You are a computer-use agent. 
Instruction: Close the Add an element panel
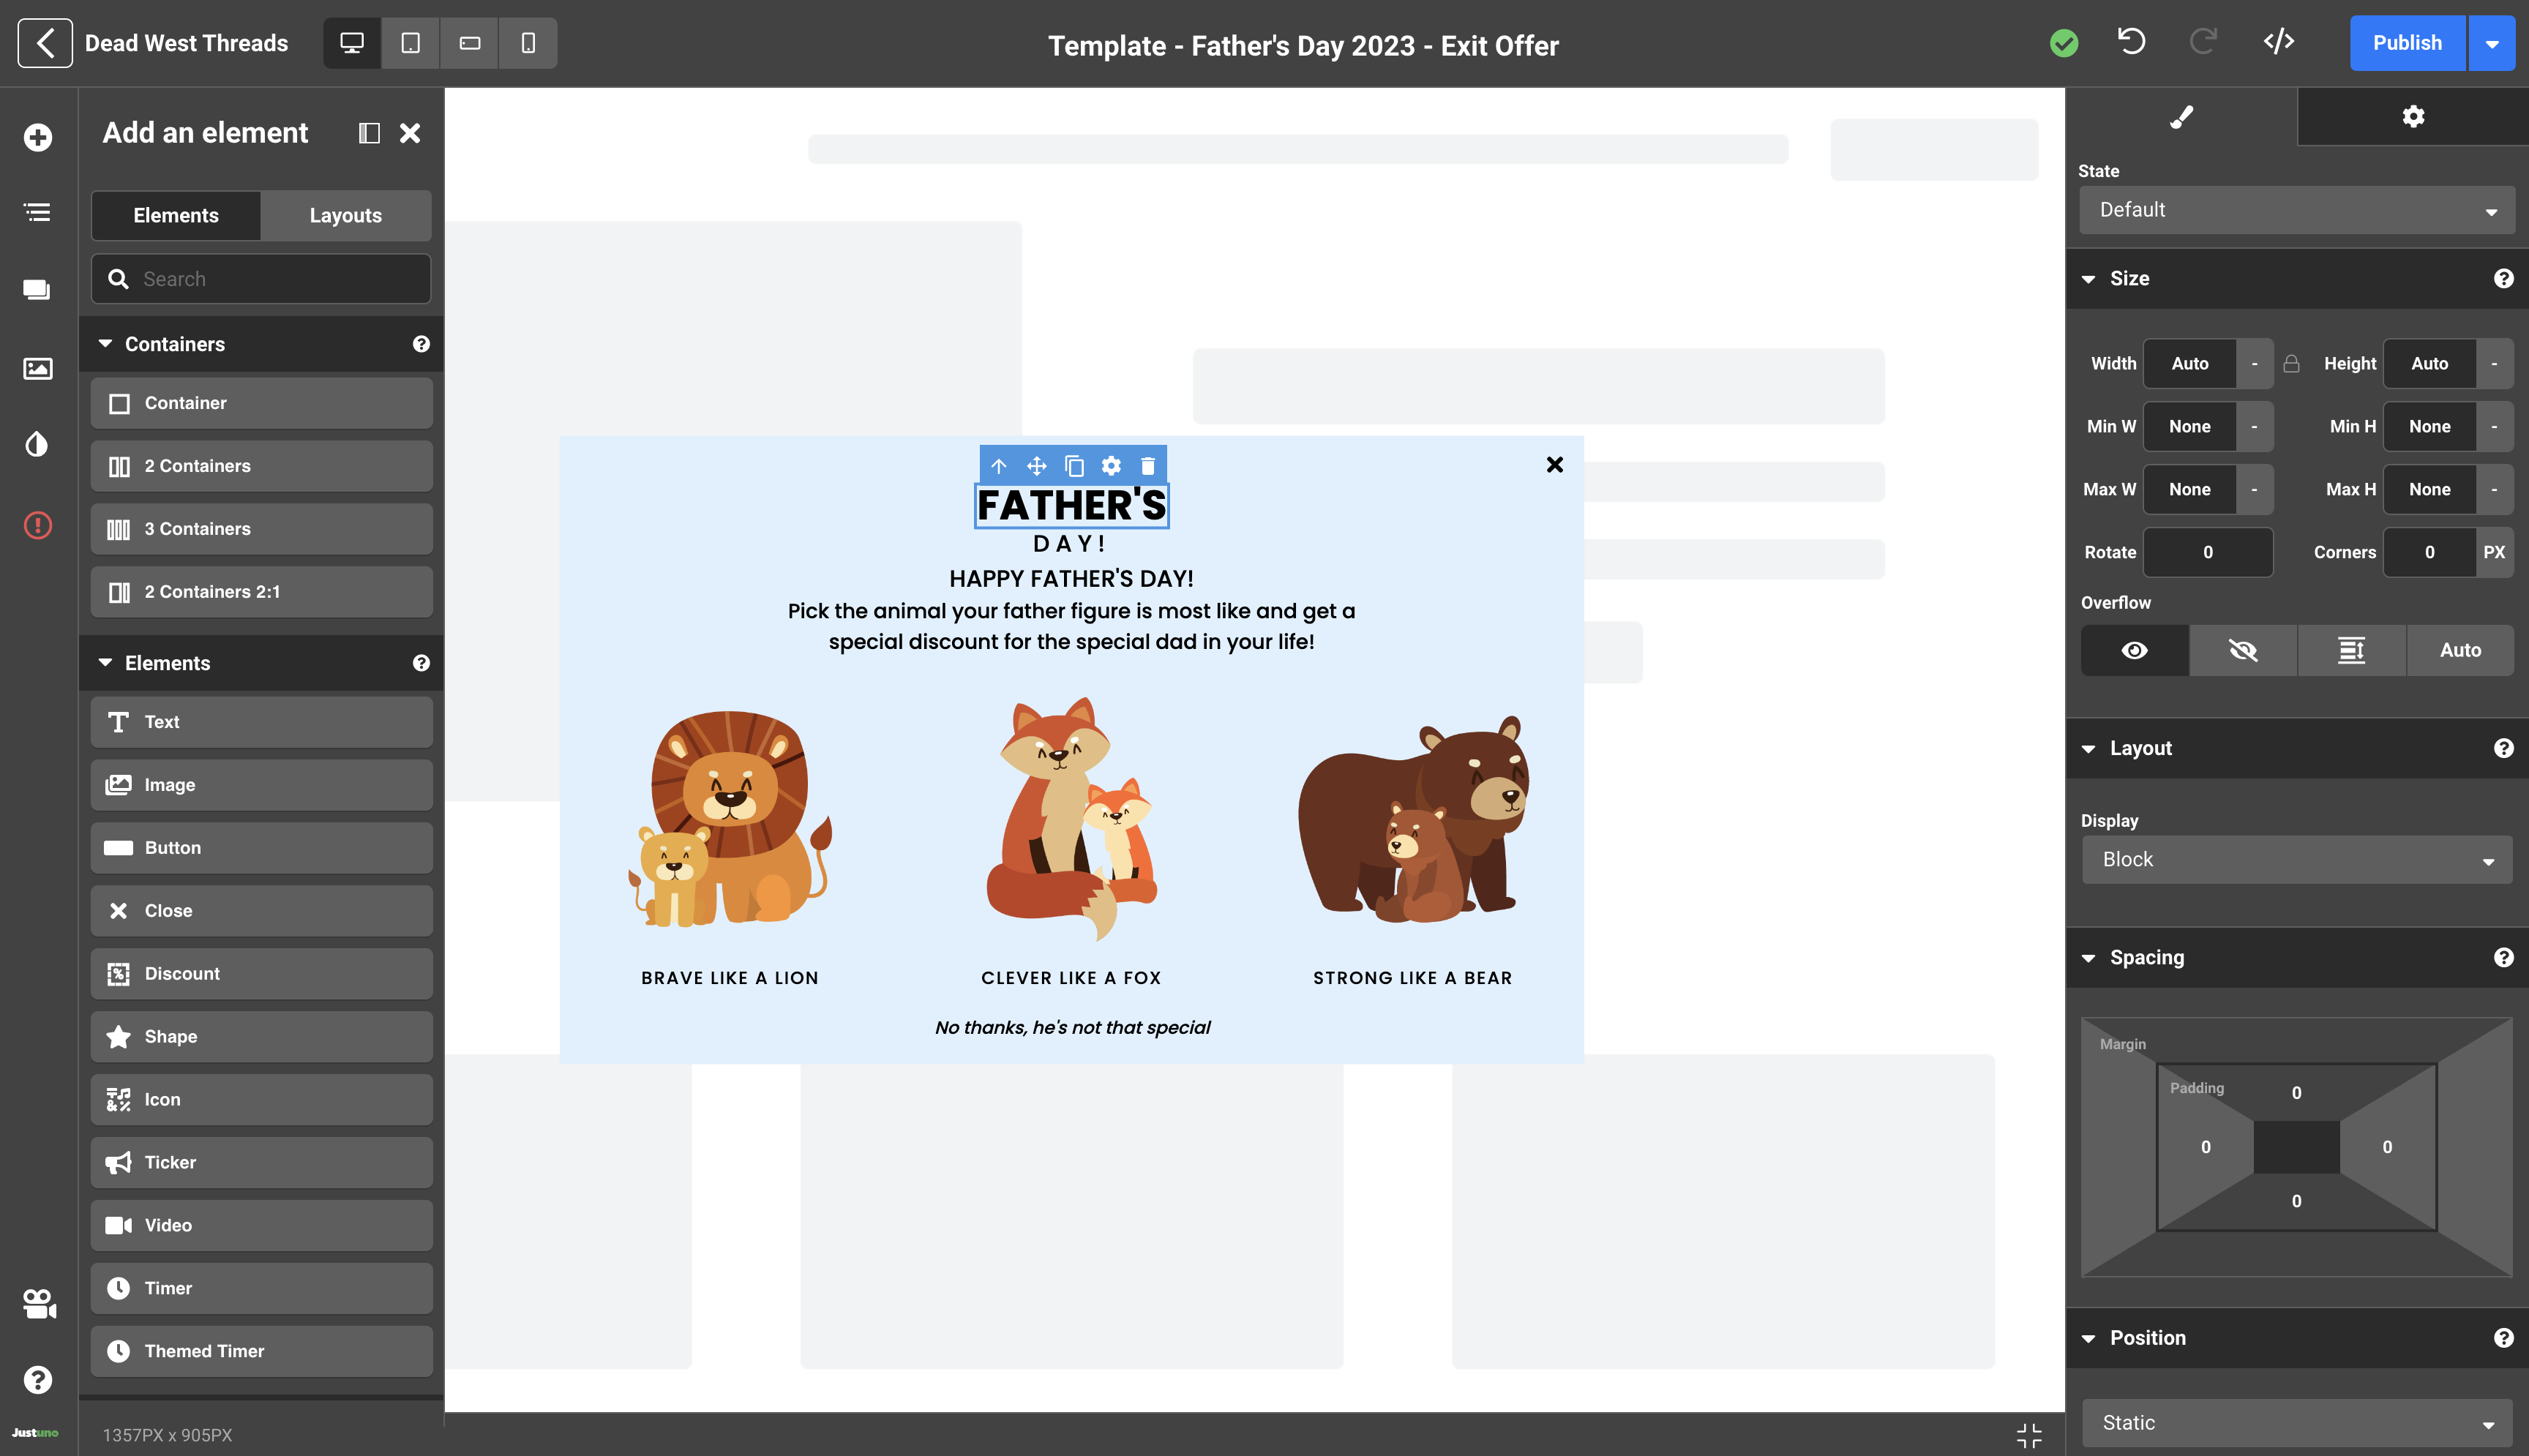click(410, 133)
